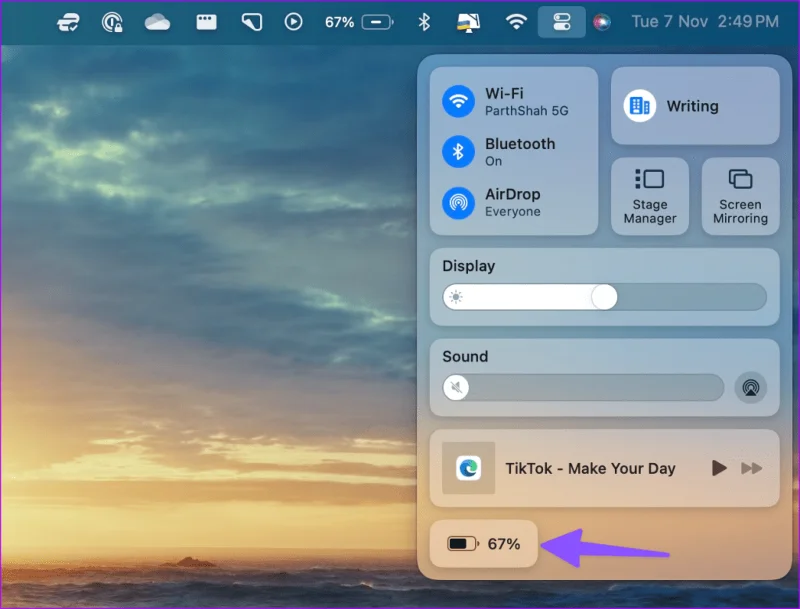
Task: Click the Control Center menu bar icon
Action: click(561, 22)
